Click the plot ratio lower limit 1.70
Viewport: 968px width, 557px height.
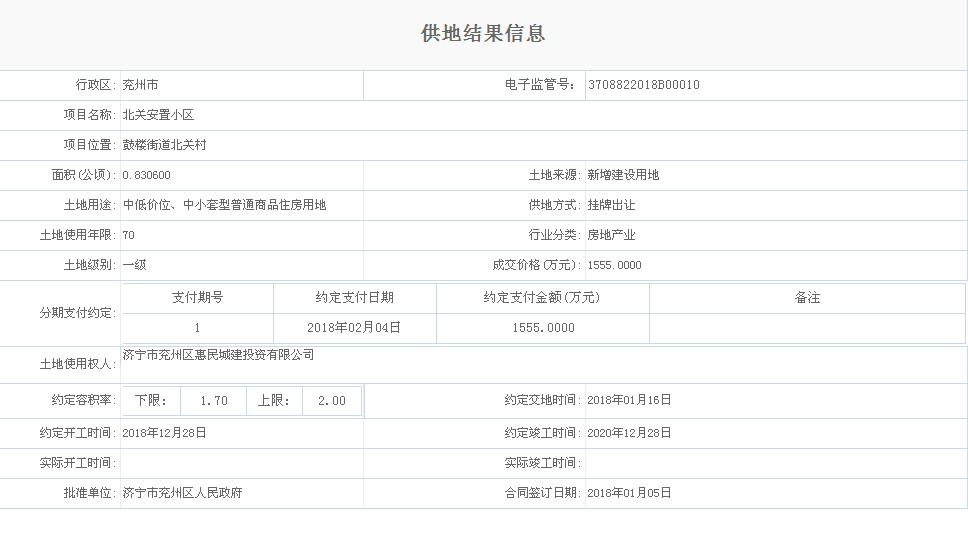(214, 401)
